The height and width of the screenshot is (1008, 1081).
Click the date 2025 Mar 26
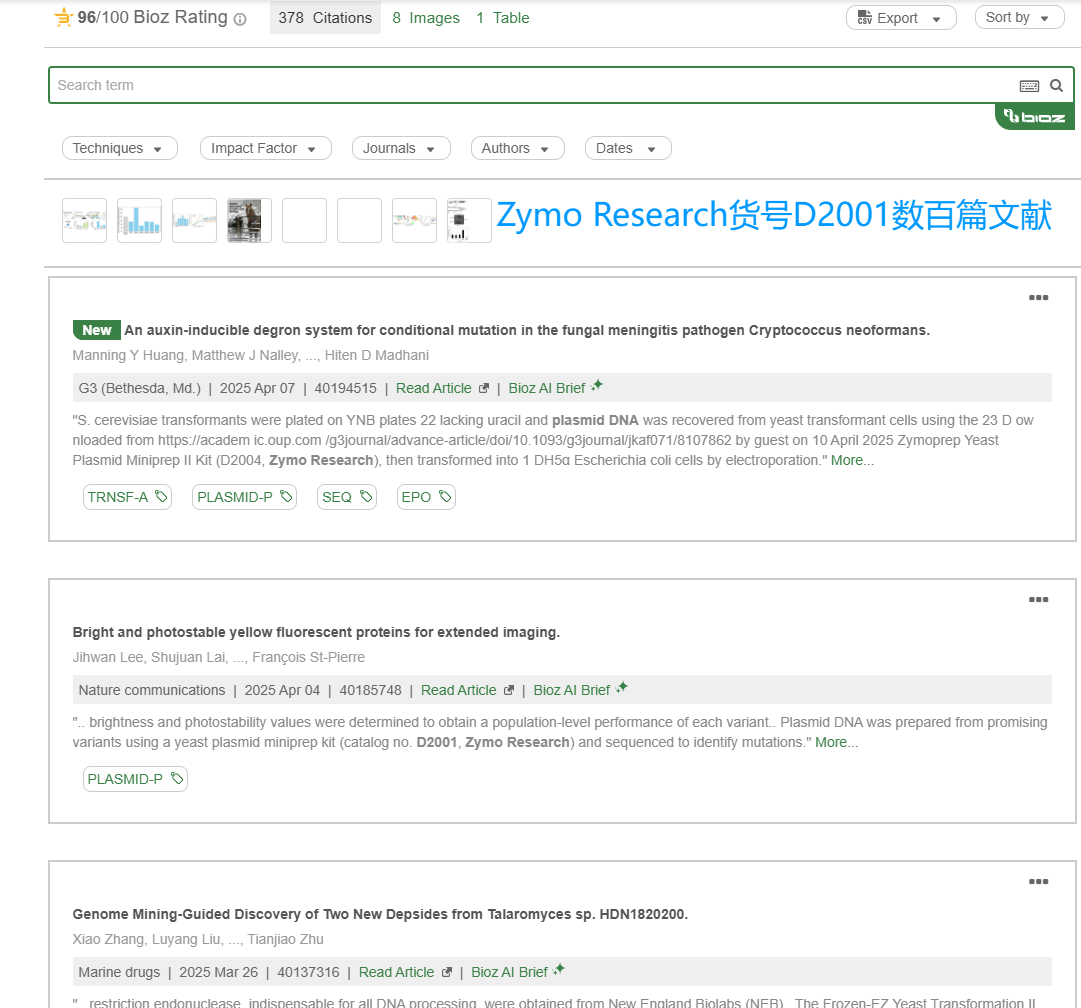tap(219, 972)
